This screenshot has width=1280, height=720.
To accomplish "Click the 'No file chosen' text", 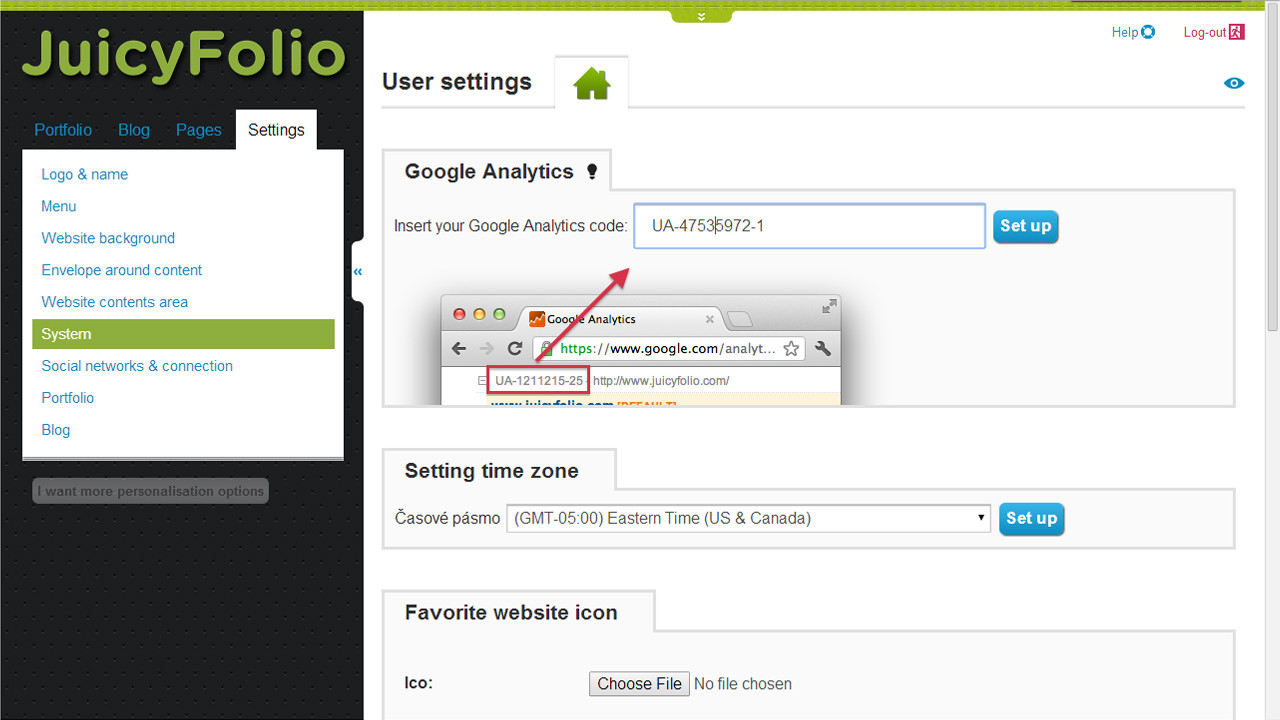I will [743, 684].
